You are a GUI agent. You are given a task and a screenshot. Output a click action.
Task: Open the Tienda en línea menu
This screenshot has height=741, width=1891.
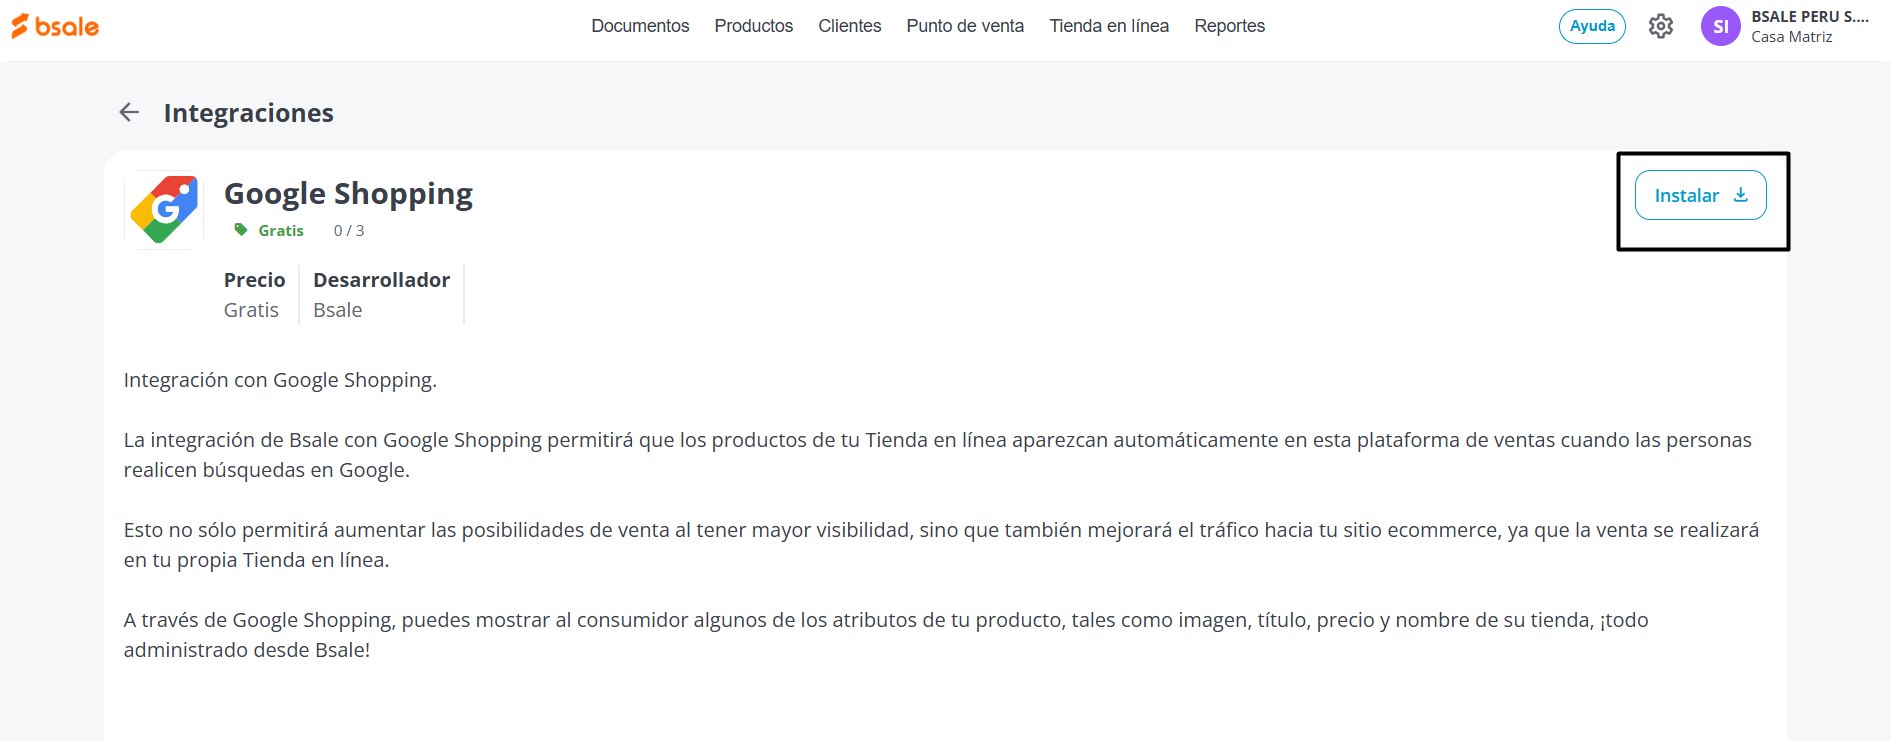click(x=1109, y=26)
